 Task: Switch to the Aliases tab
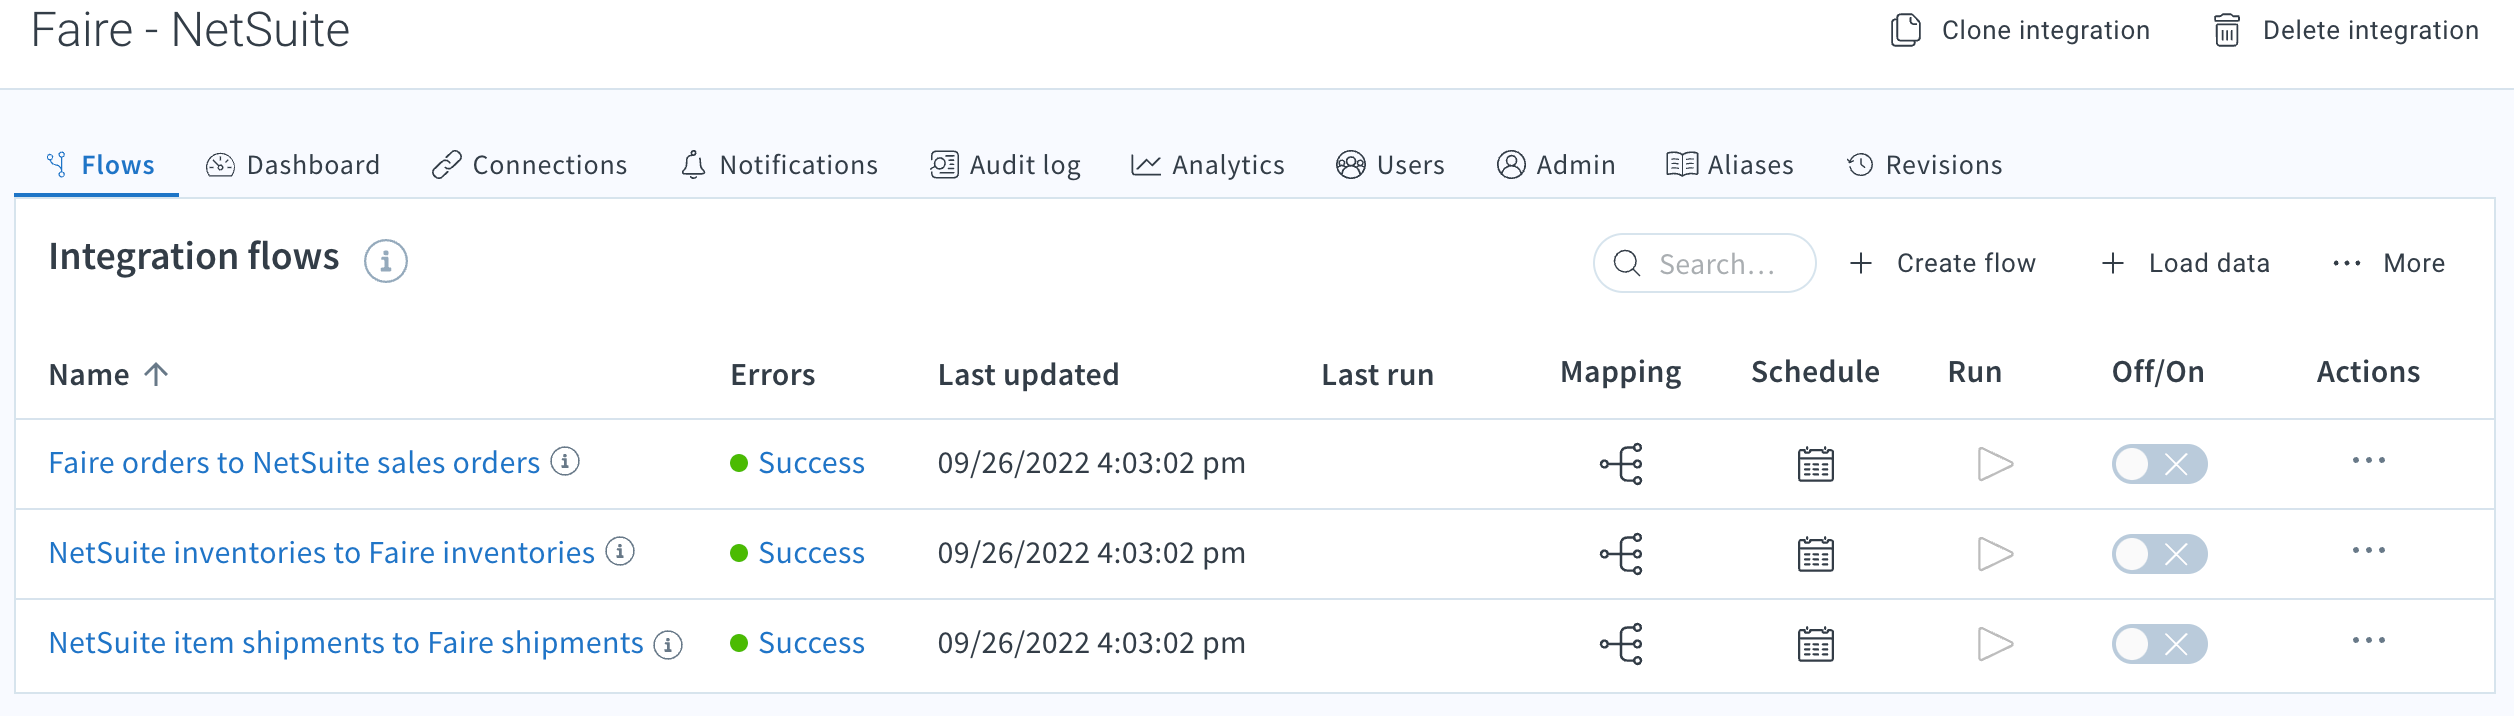1730,165
